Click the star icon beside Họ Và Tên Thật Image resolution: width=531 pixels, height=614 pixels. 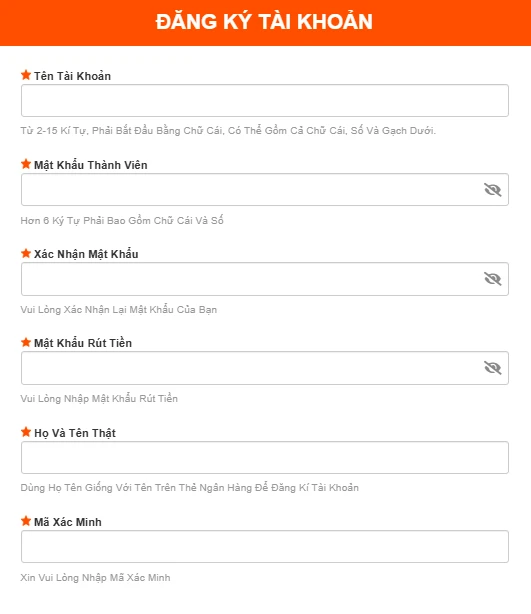click(x=26, y=432)
